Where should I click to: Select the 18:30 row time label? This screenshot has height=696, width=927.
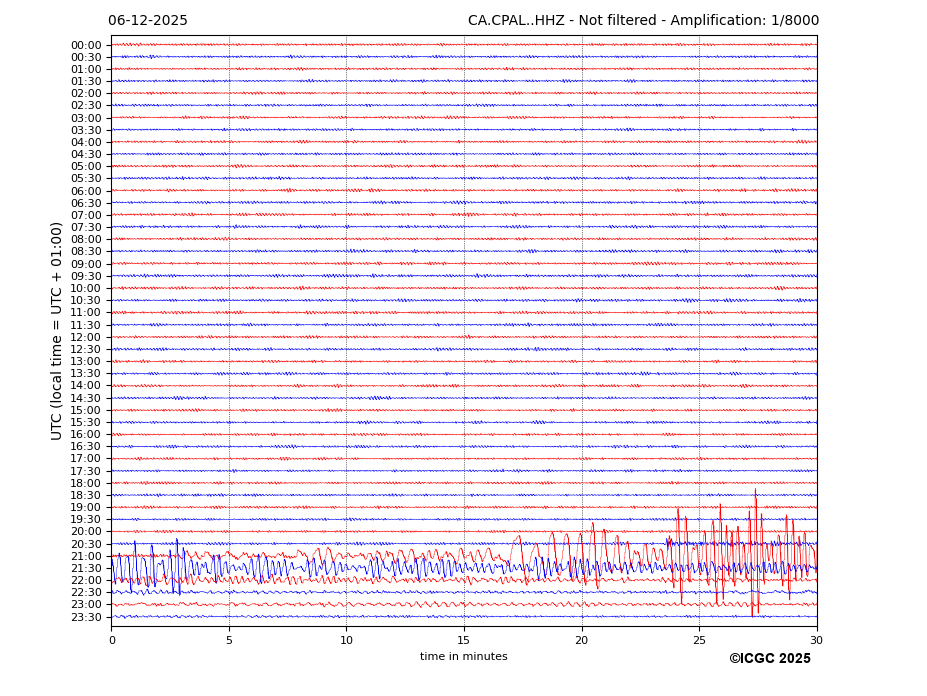(x=86, y=495)
